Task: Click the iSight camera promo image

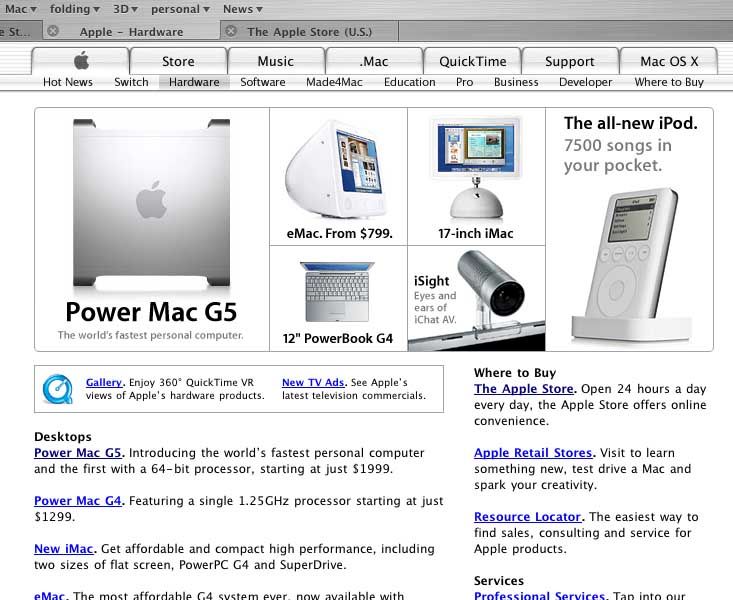Action: click(476, 298)
